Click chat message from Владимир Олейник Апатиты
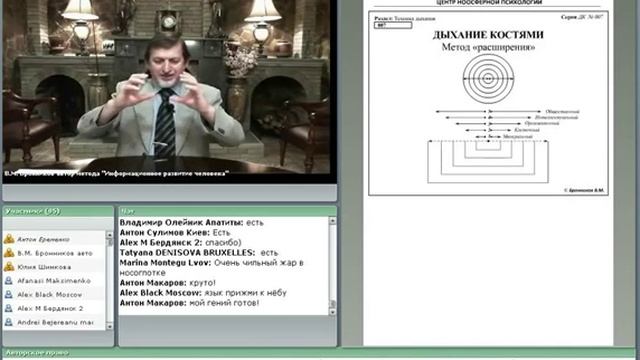 click(x=191, y=222)
